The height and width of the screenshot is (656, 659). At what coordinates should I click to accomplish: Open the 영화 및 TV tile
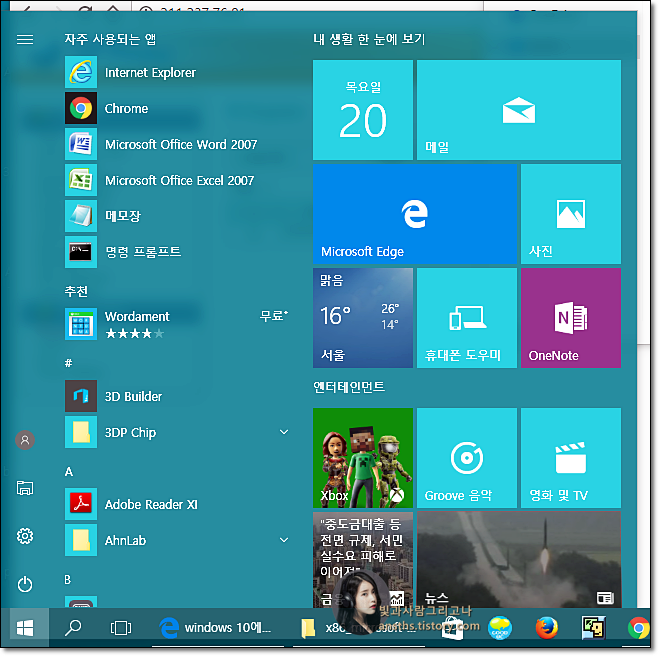pos(571,458)
